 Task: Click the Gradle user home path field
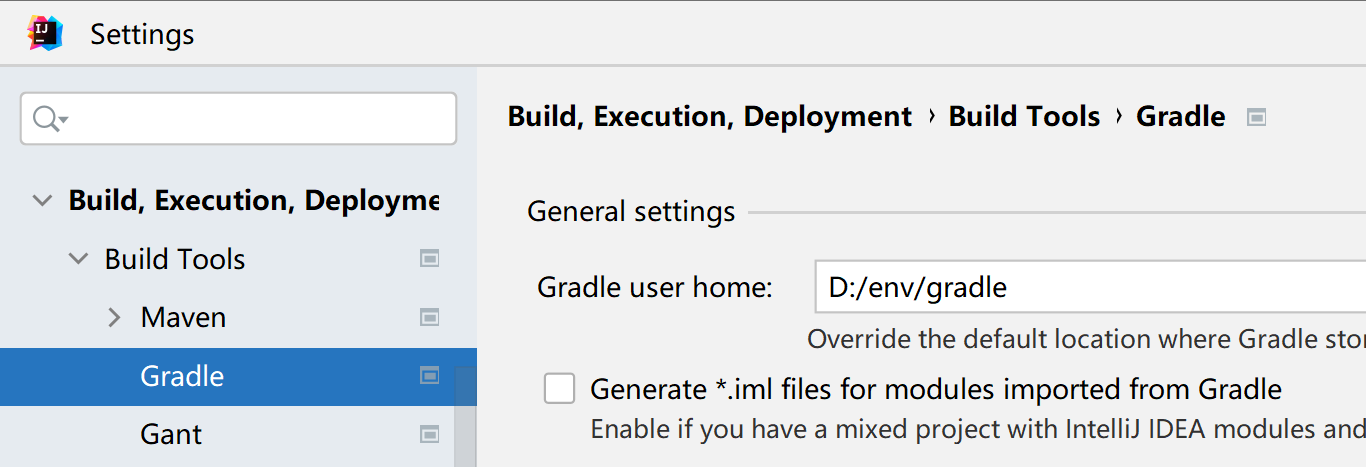point(1090,288)
